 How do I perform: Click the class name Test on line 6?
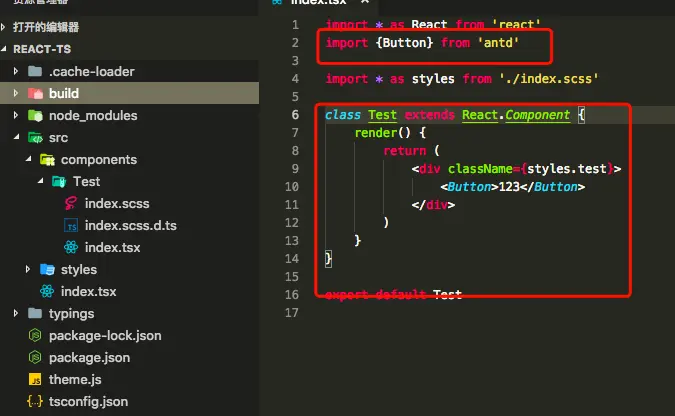point(382,115)
